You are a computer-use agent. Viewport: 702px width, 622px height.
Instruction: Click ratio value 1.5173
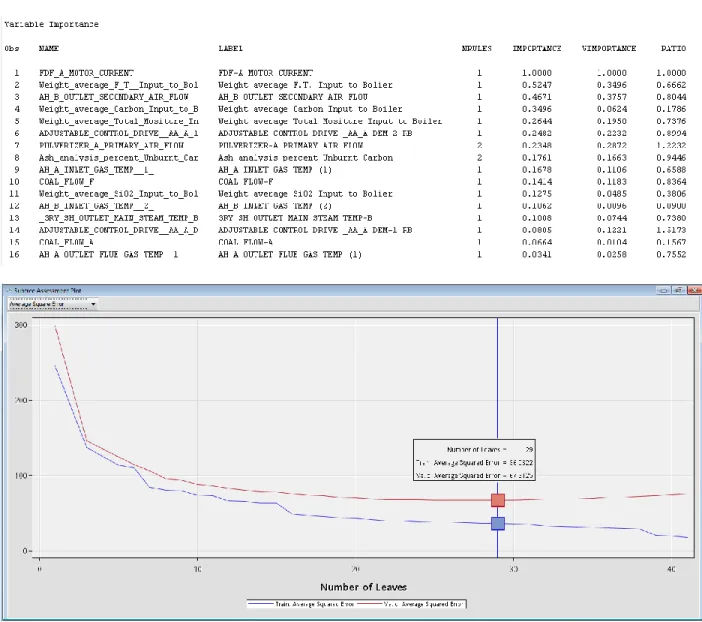pyautogui.click(x=671, y=230)
